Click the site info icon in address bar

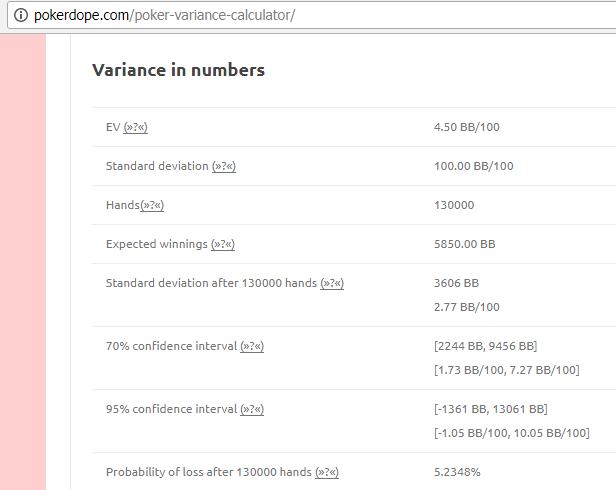(x=20, y=16)
